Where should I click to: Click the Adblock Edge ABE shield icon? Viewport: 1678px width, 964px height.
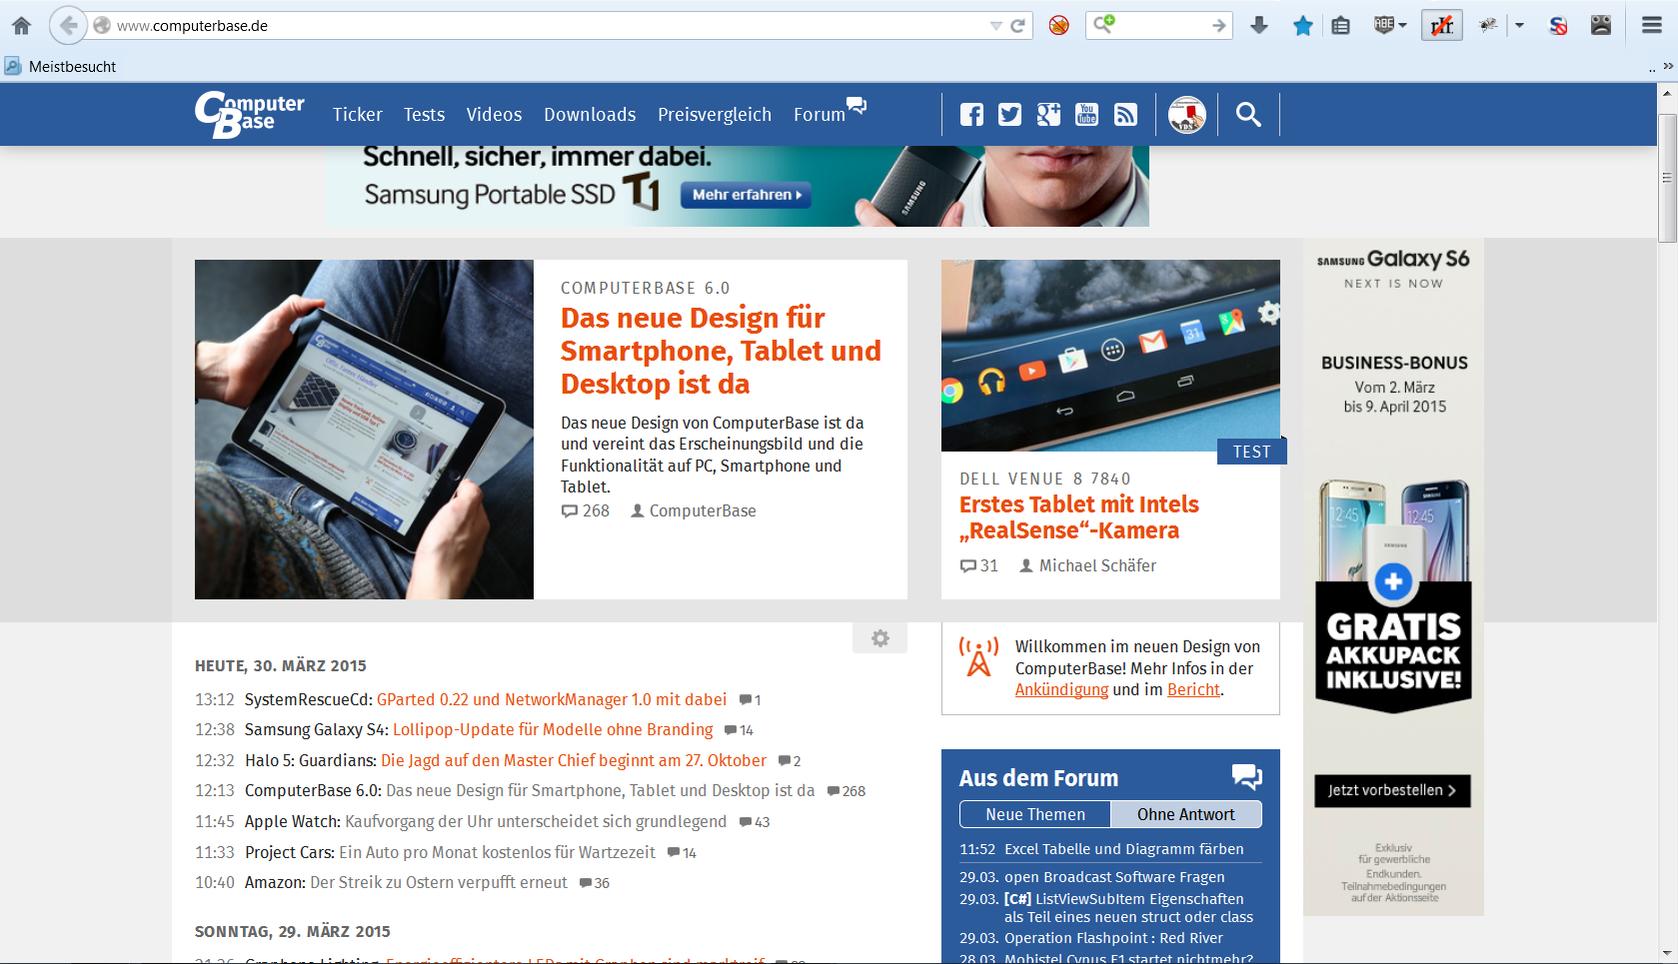coord(1384,25)
